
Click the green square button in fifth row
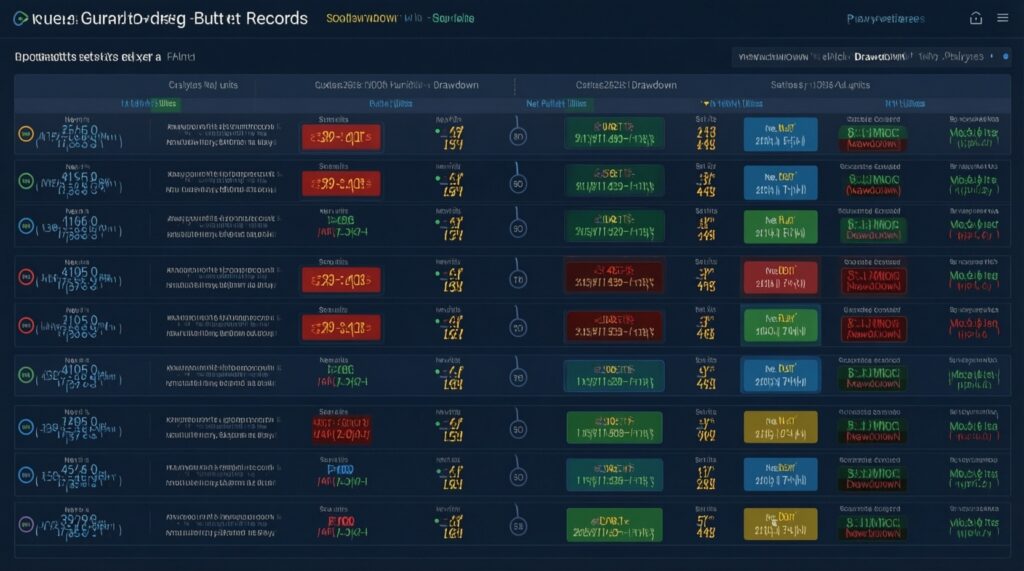pyautogui.click(x=780, y=325)
